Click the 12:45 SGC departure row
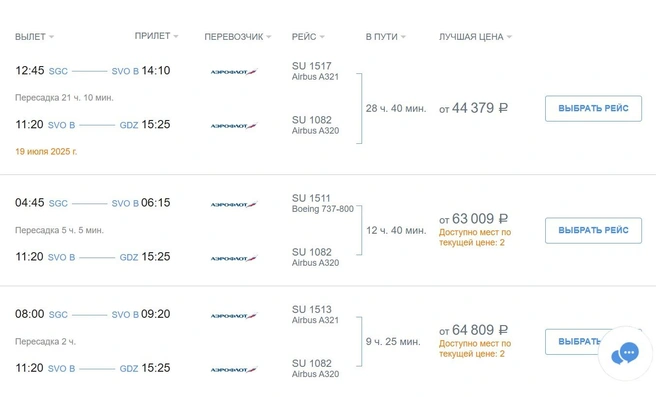The width and height of the screenshot is (656, 397). pos(92,71)
